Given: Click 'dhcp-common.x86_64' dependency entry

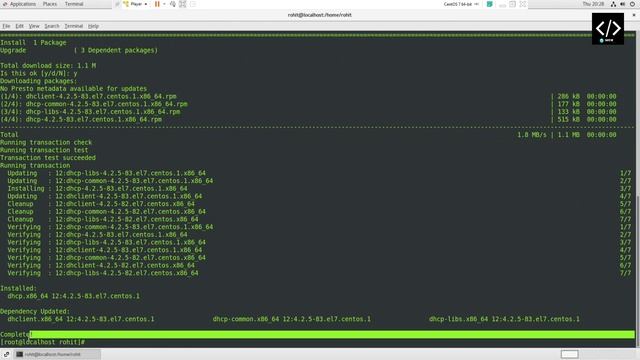Looking at the screenshot, I should 291,319.
